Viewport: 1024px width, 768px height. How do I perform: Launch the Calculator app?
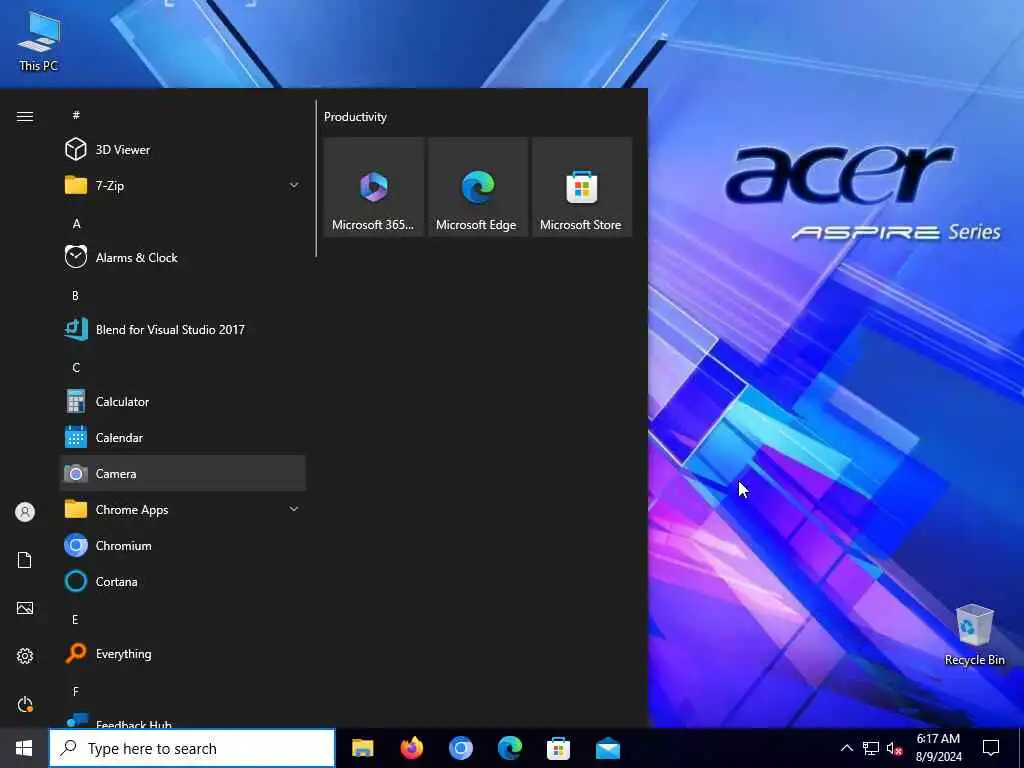[182, 402]
